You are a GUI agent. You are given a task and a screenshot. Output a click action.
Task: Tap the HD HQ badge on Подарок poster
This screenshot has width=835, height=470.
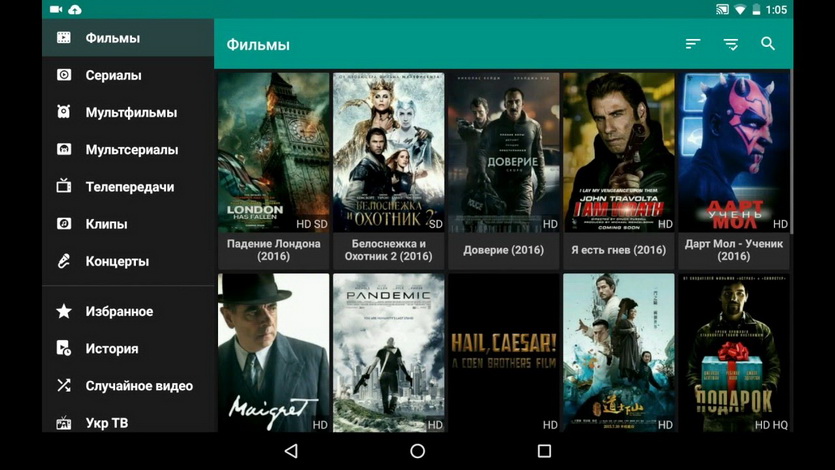coord(771,425)
